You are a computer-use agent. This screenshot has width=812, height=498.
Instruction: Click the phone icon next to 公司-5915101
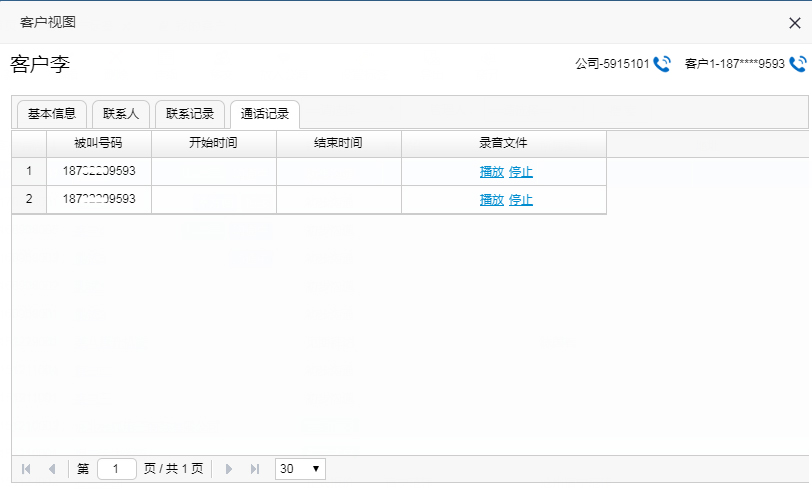tap(662, 64)
